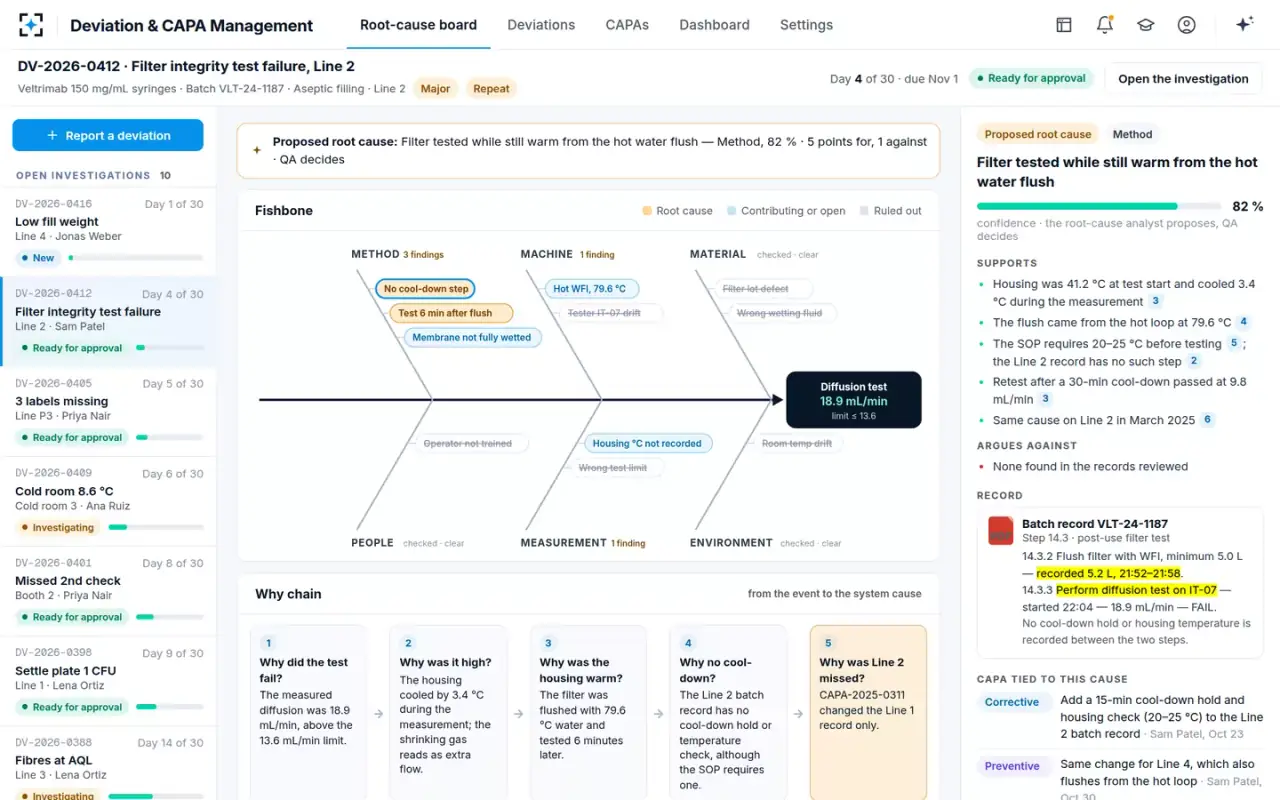Open evidence reference 4 for hot loop flush
1280x800 pixels.
pyautogui.click(x=1243, y=322)
